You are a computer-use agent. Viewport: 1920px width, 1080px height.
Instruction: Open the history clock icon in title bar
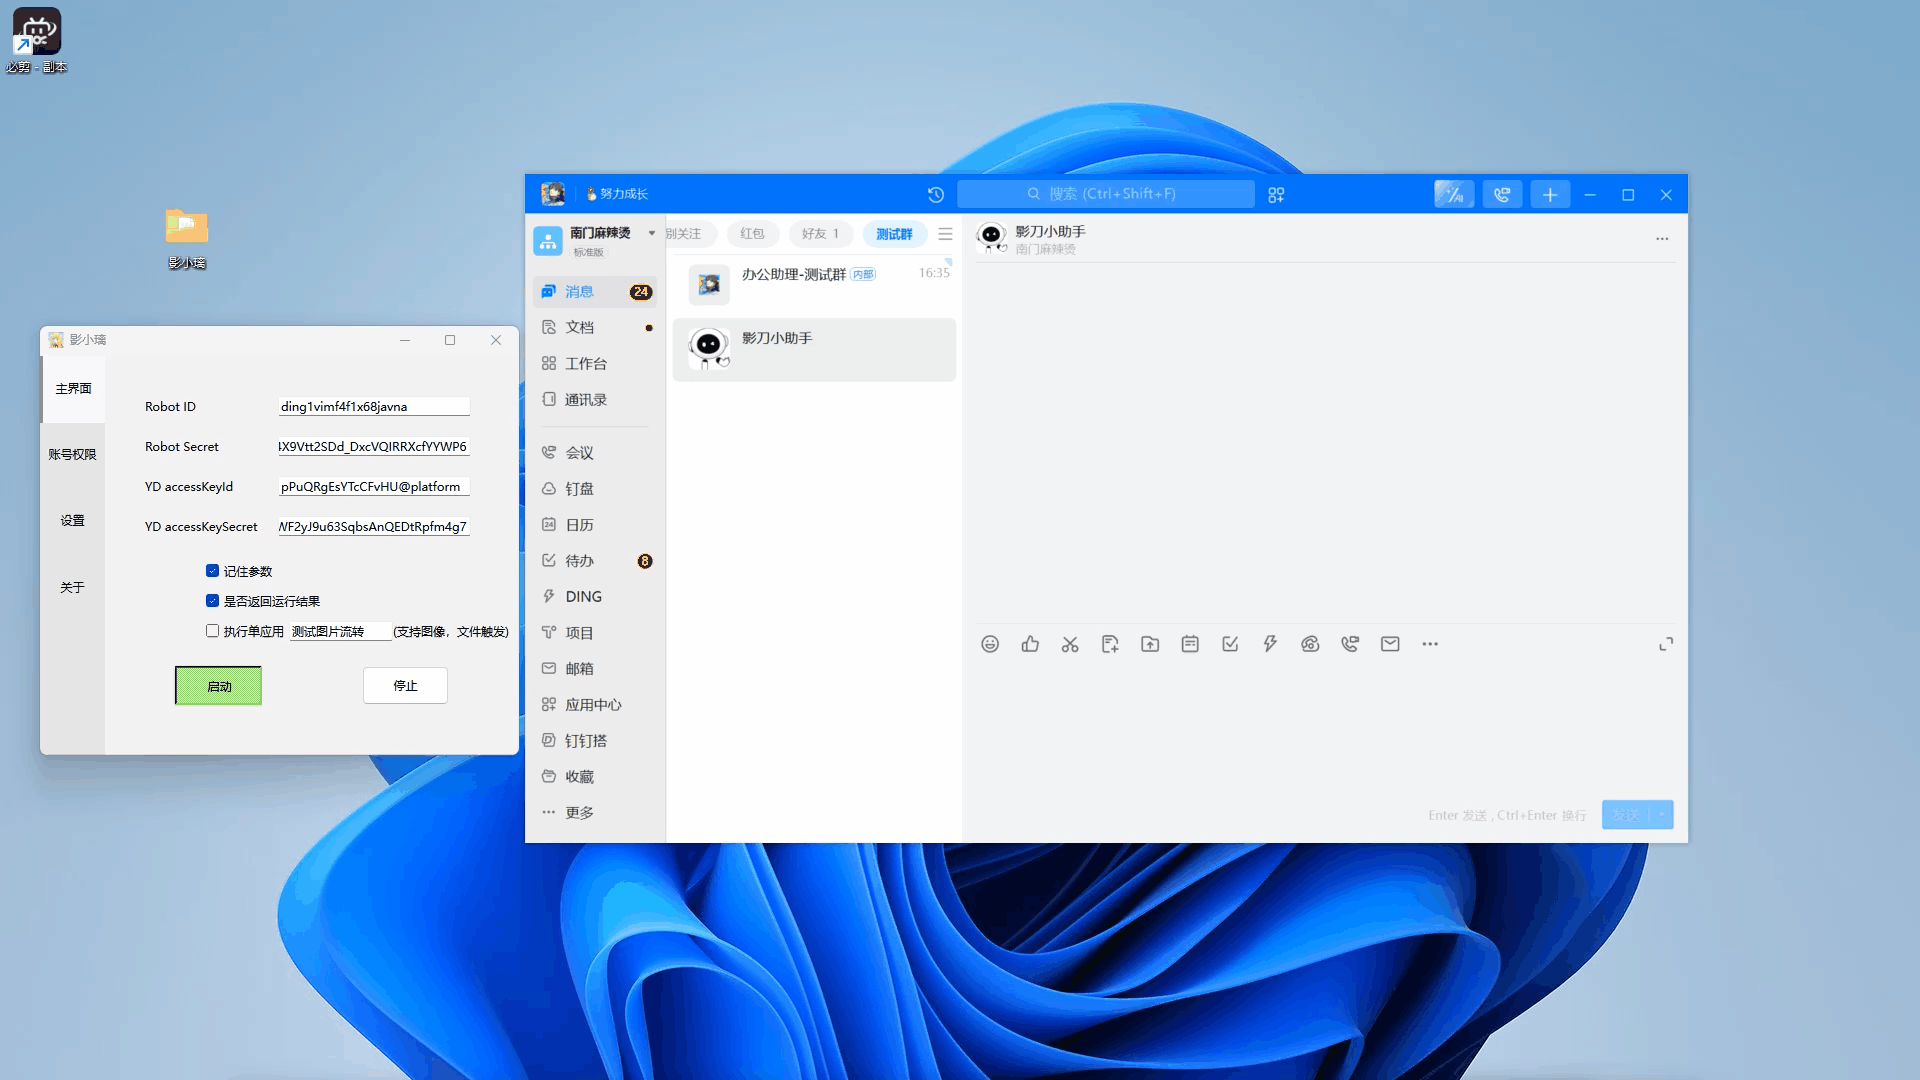click(936, 195)
